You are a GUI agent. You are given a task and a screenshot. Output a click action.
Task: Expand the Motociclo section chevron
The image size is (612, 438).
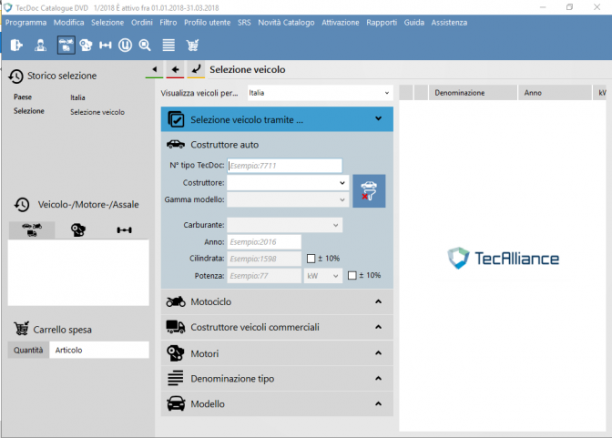(x=378, y=301)
